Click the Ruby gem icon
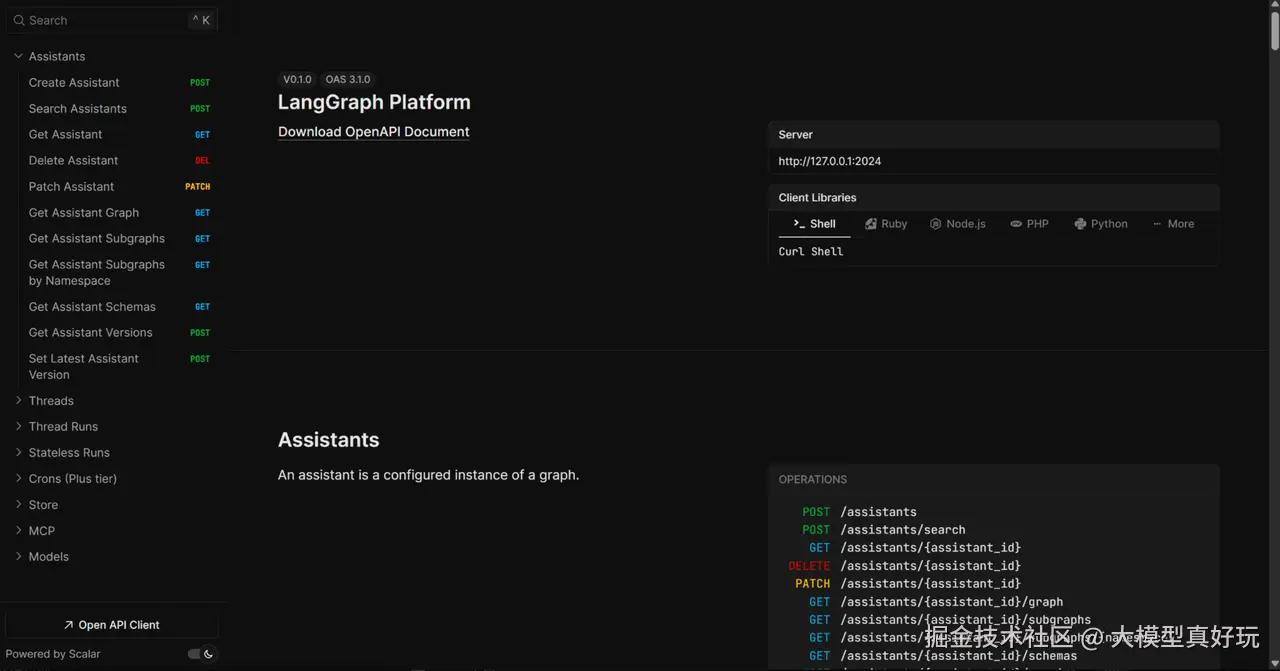 (871, 224)
